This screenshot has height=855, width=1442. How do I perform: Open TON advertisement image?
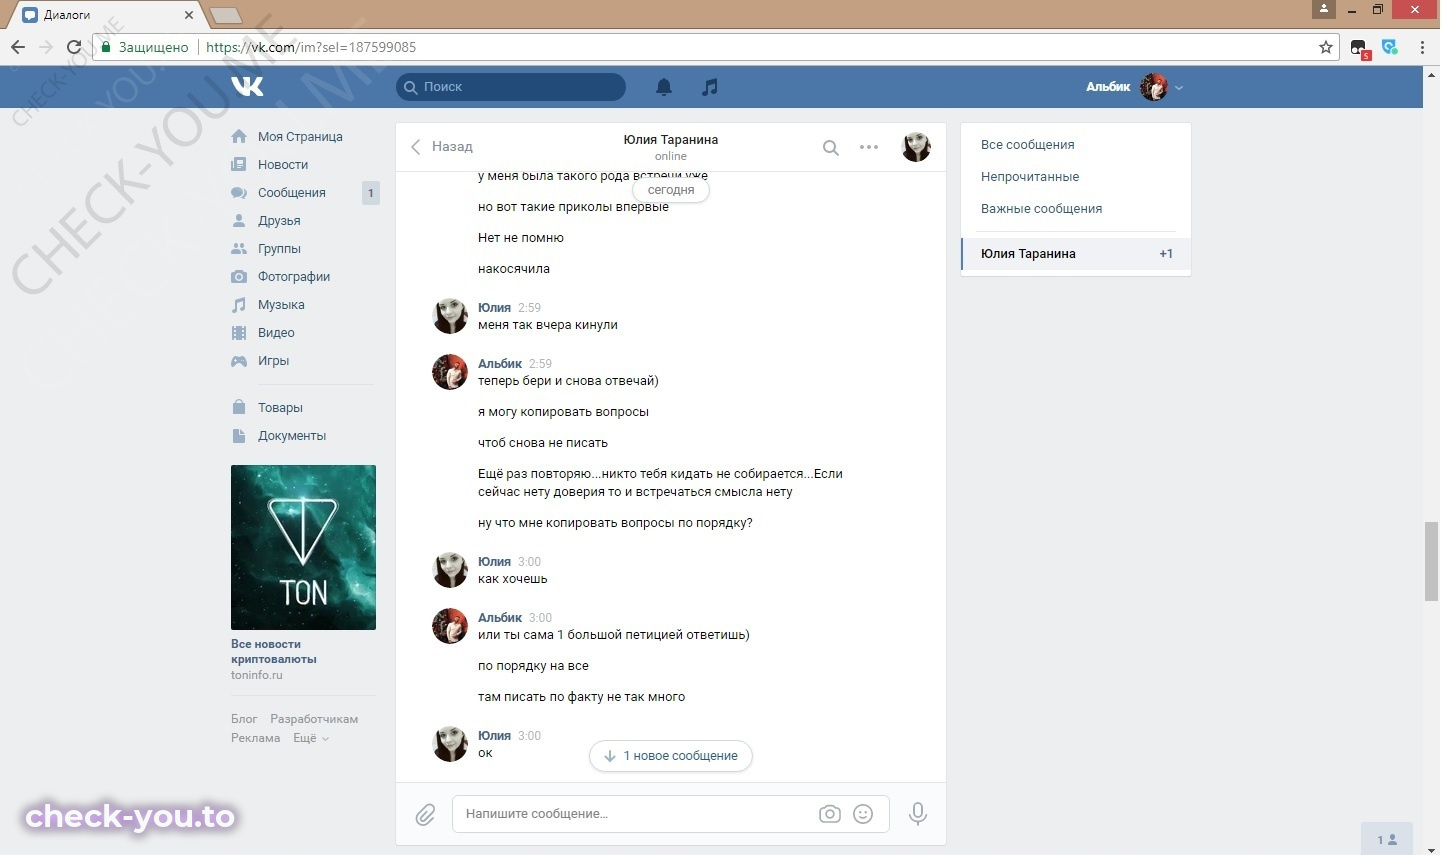click(x=303, y=547)
